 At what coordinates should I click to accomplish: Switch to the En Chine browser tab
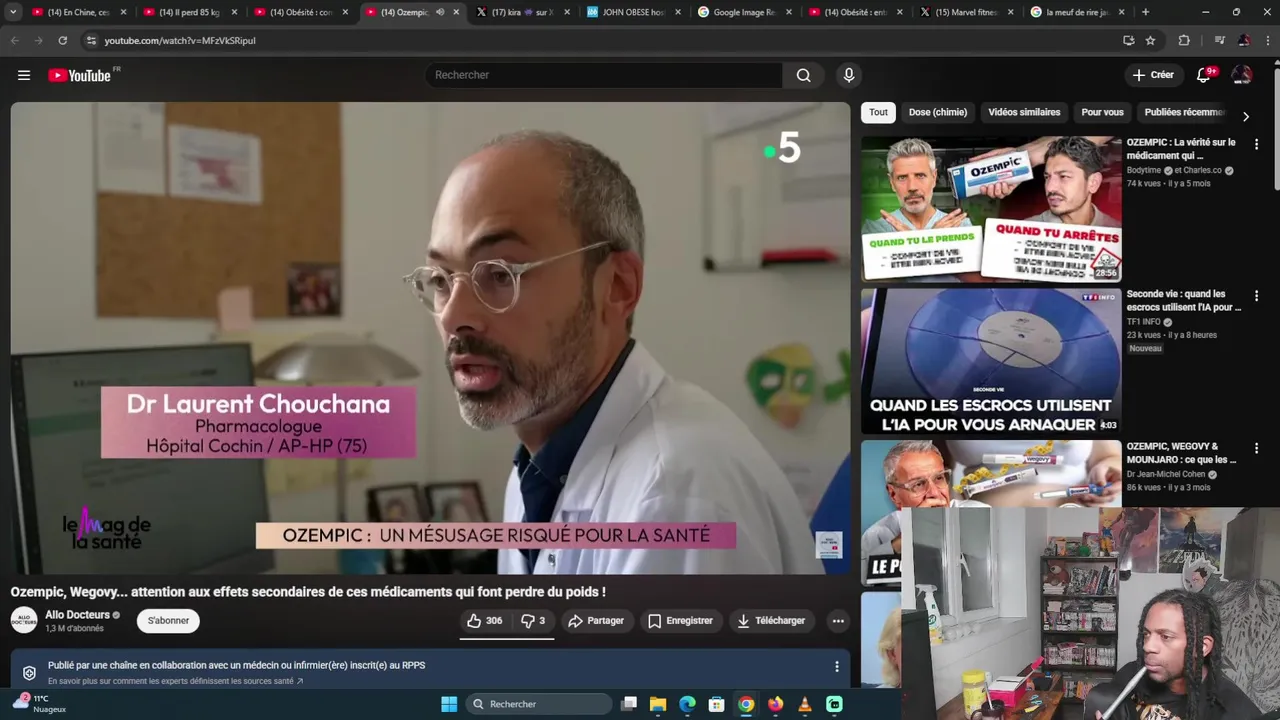click(x=78, y=12)
